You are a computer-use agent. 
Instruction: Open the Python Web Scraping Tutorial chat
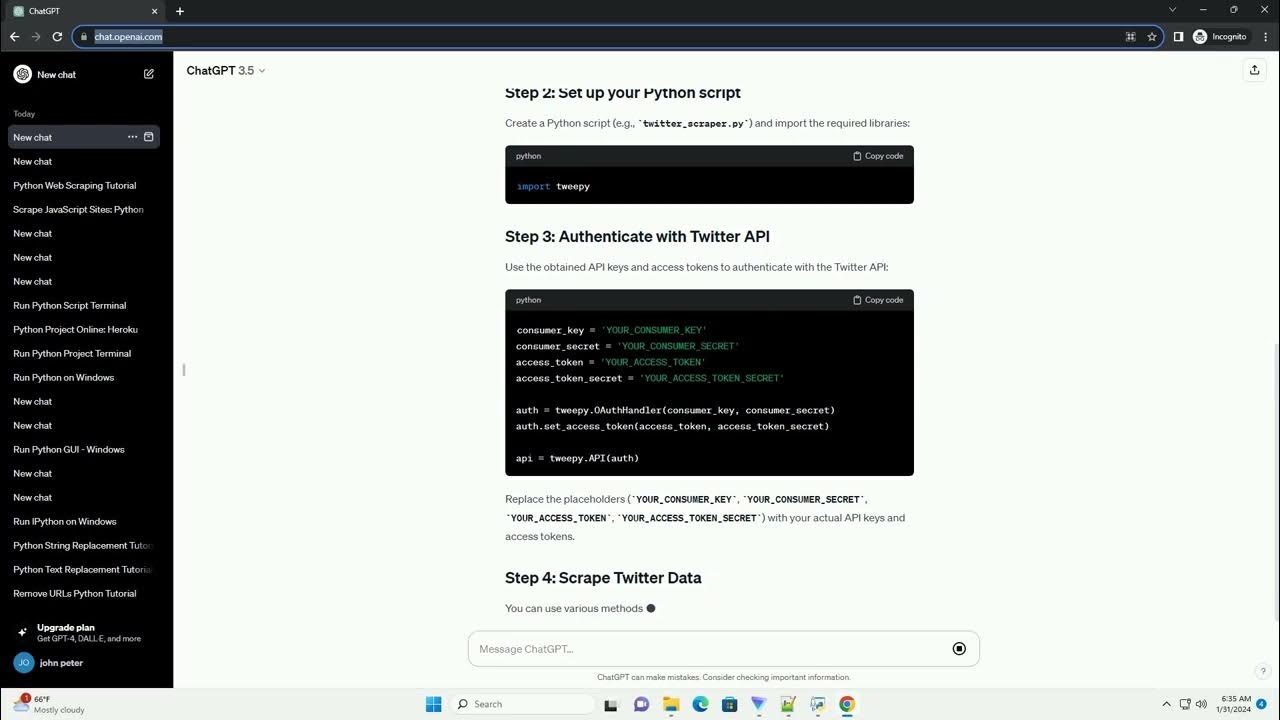84,185
